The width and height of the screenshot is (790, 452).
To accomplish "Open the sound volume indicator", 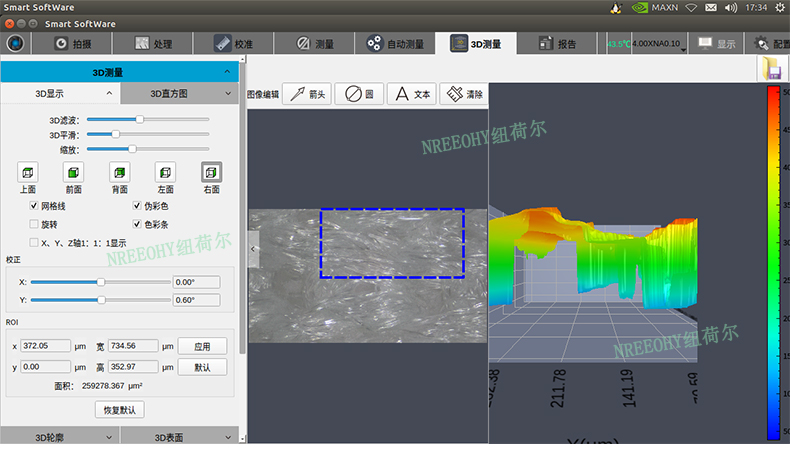I will (x=731, y=8).
